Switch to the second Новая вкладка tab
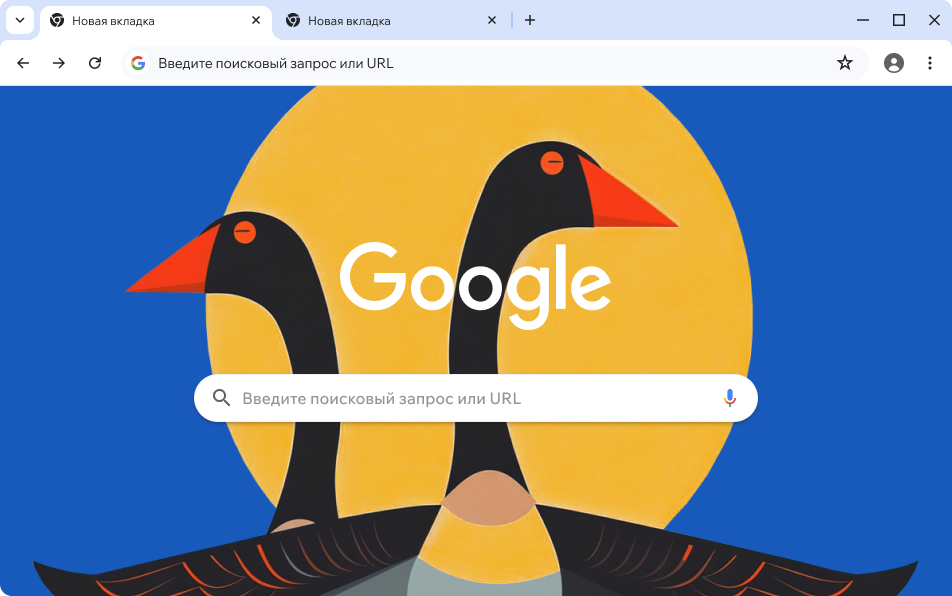Image resolution: width=952 pixels, height=596 pixels. (389, 21)
